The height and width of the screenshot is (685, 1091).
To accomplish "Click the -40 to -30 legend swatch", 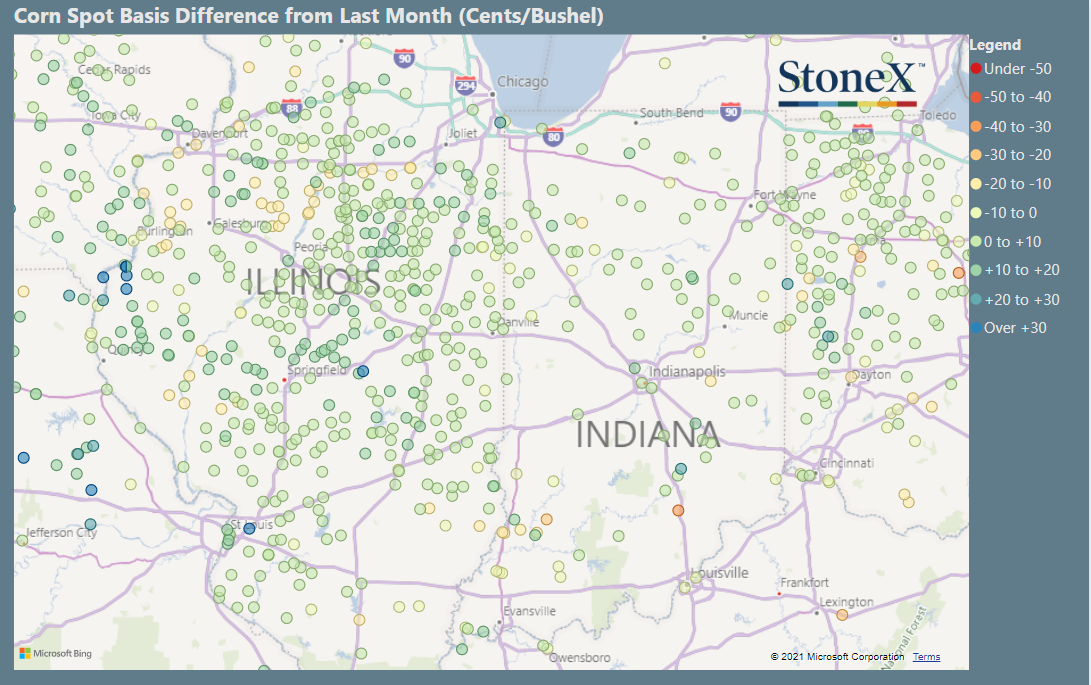I will point(976,126).
